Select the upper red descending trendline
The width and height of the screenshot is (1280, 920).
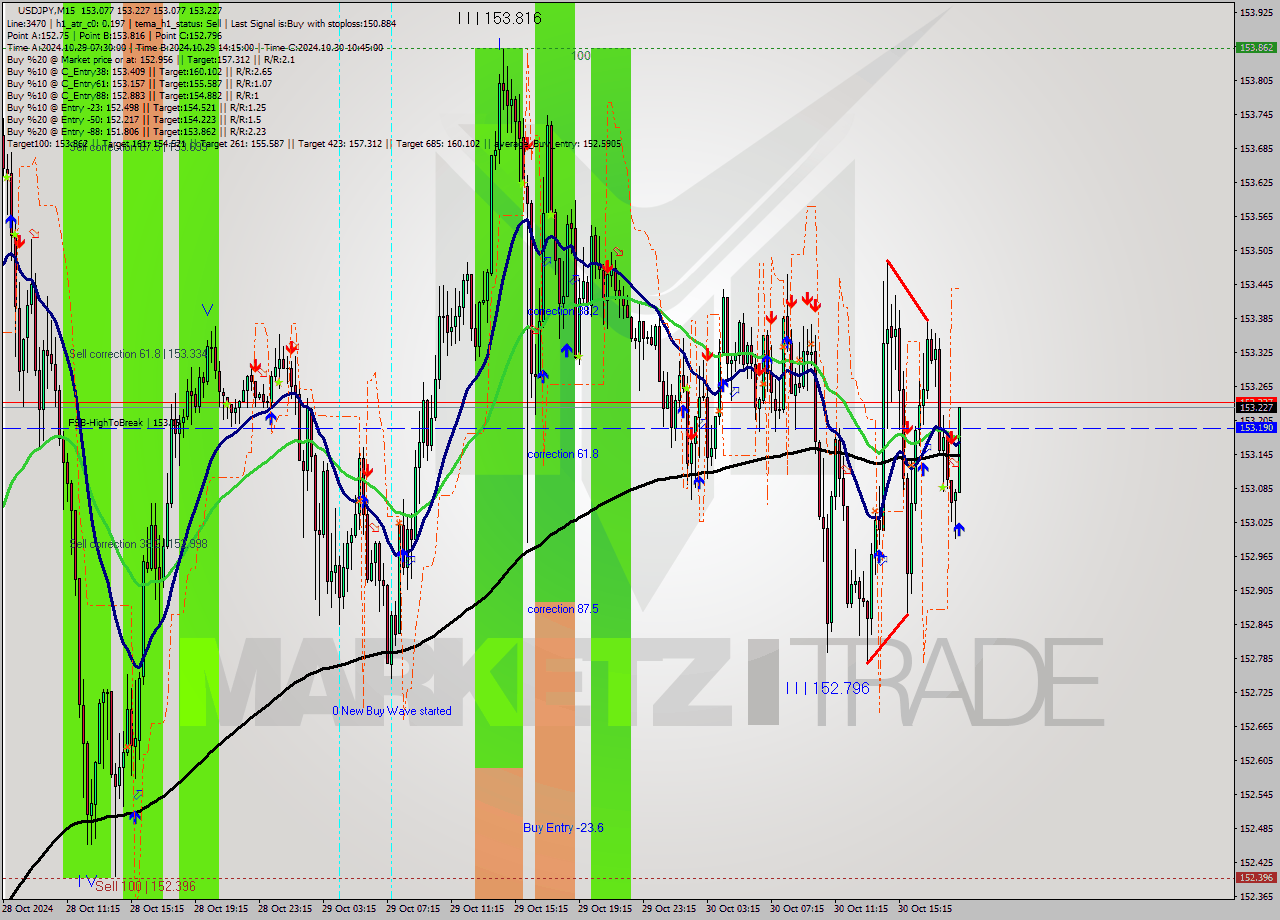point(907,290)
